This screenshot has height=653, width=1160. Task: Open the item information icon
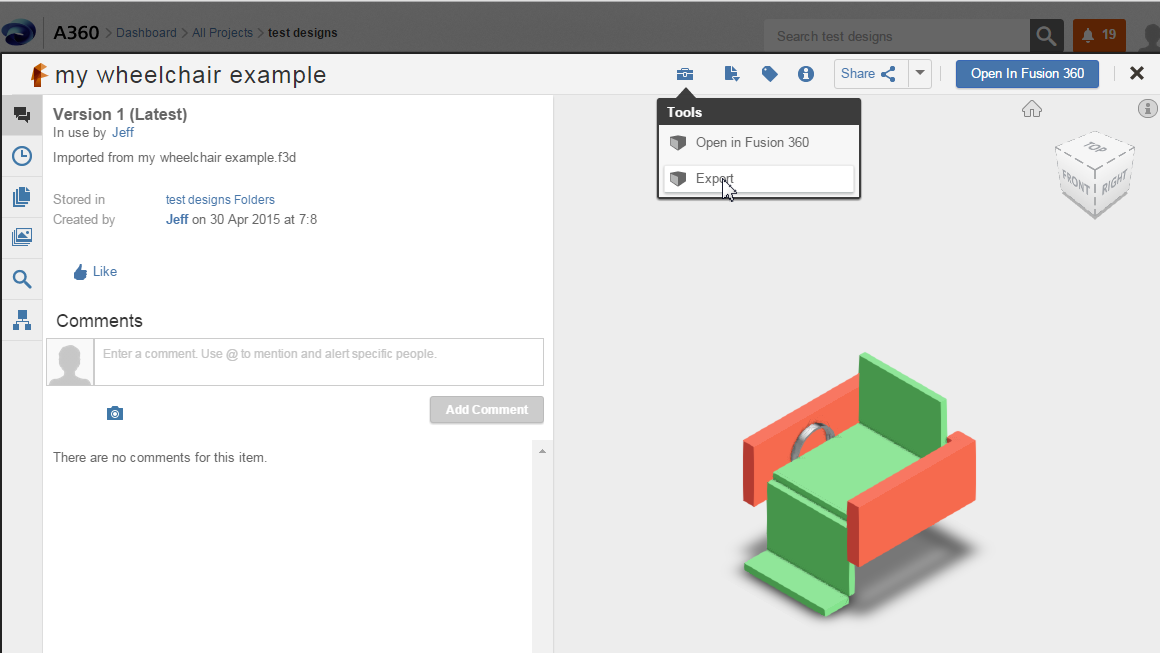(x=806, y=74)
